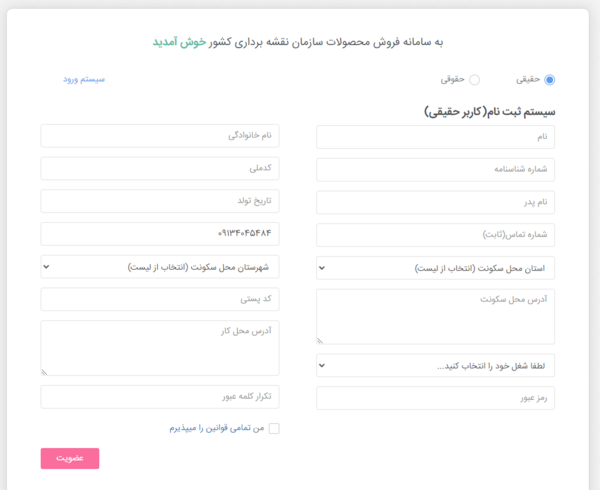Focus the کدملی field
This screenshot has height=490, width=600.
[x=160, y=168]
